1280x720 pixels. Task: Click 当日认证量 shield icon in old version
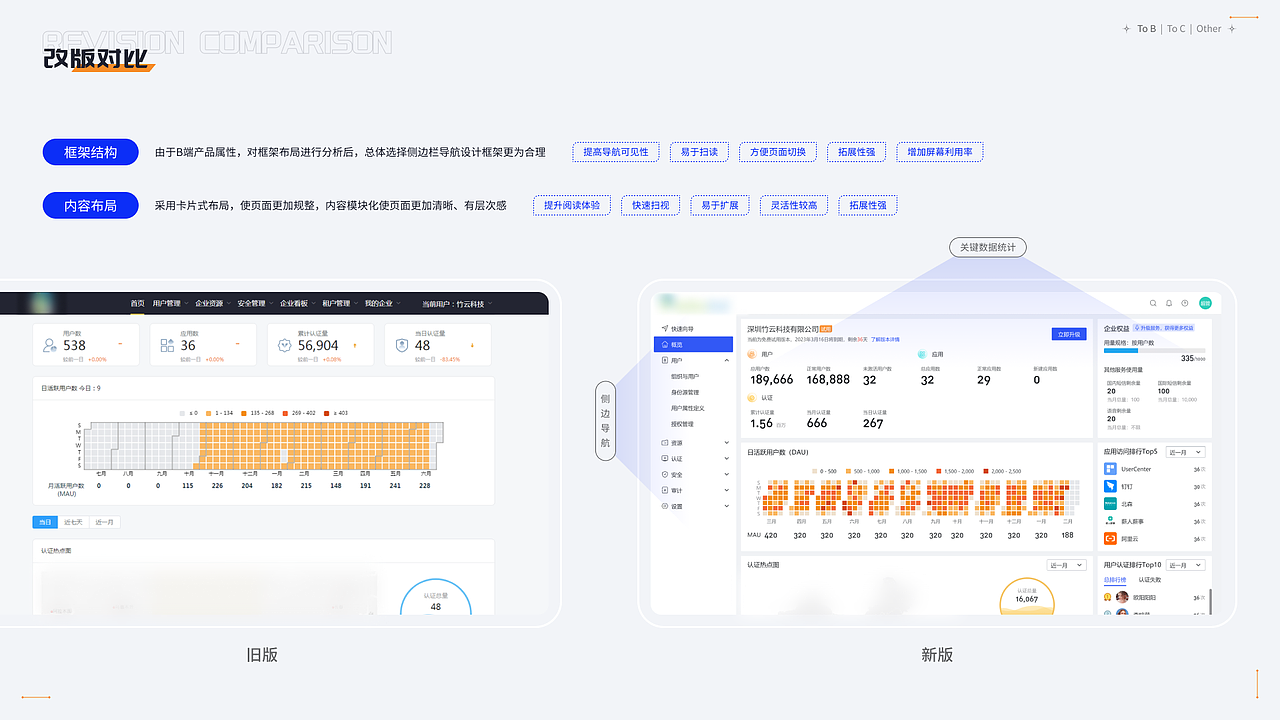point(401,345)
